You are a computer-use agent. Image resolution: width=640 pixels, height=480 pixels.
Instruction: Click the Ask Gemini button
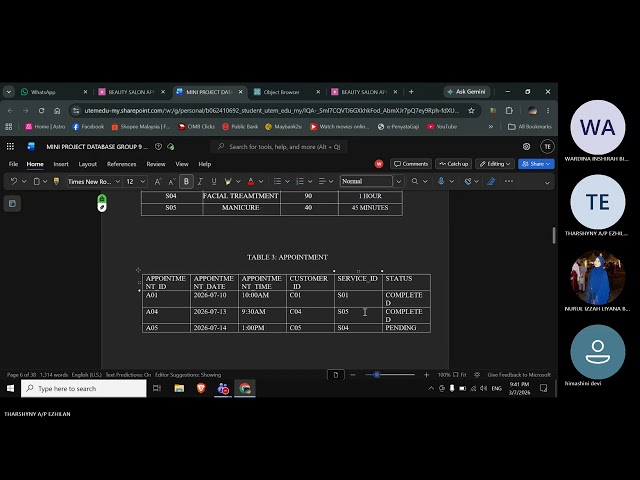[x=467, y=92]
